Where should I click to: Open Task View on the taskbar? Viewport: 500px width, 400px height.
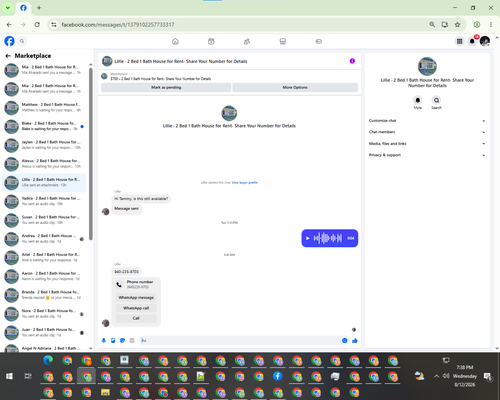(x=28, y=376)
